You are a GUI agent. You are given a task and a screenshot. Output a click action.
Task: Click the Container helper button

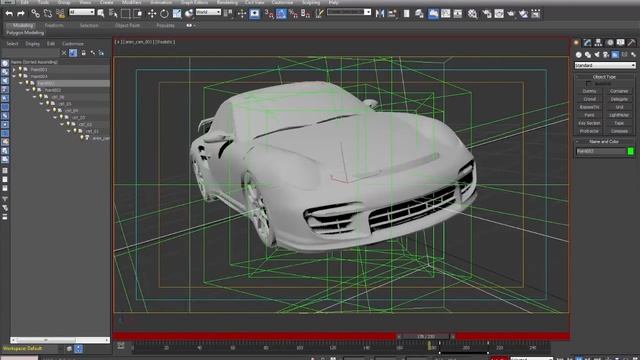click(x=619, y=91)
